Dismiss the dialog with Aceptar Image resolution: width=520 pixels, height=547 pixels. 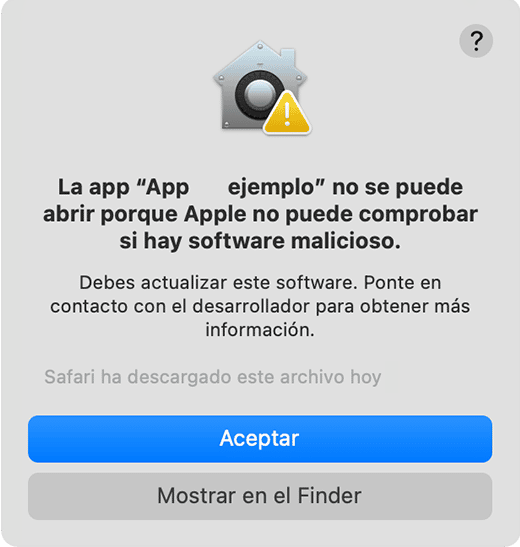[x=260, y=439]
